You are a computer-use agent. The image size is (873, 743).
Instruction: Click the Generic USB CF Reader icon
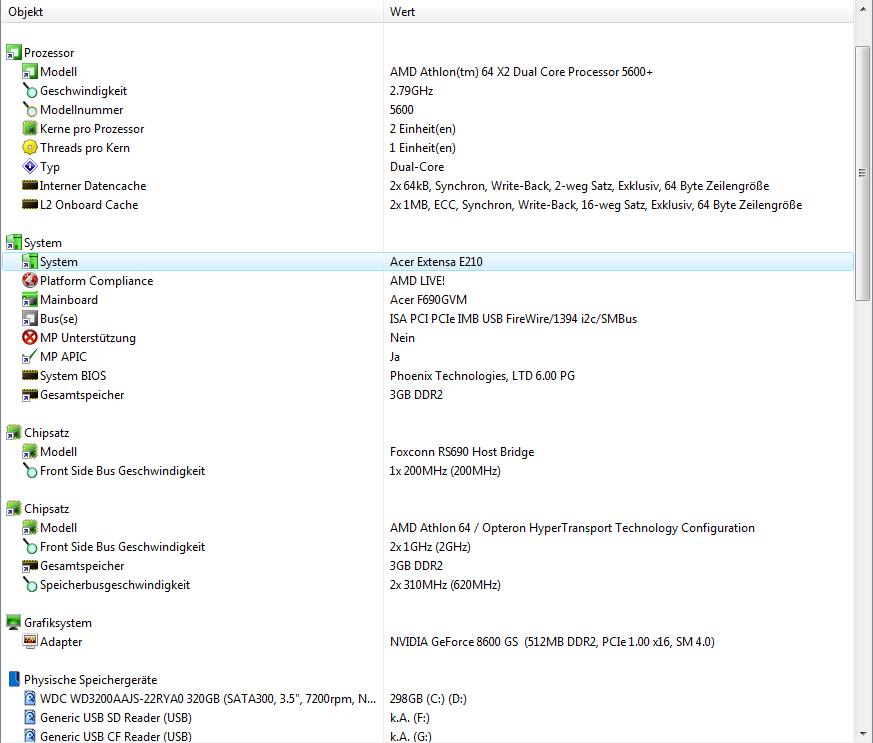coord(30,736)
